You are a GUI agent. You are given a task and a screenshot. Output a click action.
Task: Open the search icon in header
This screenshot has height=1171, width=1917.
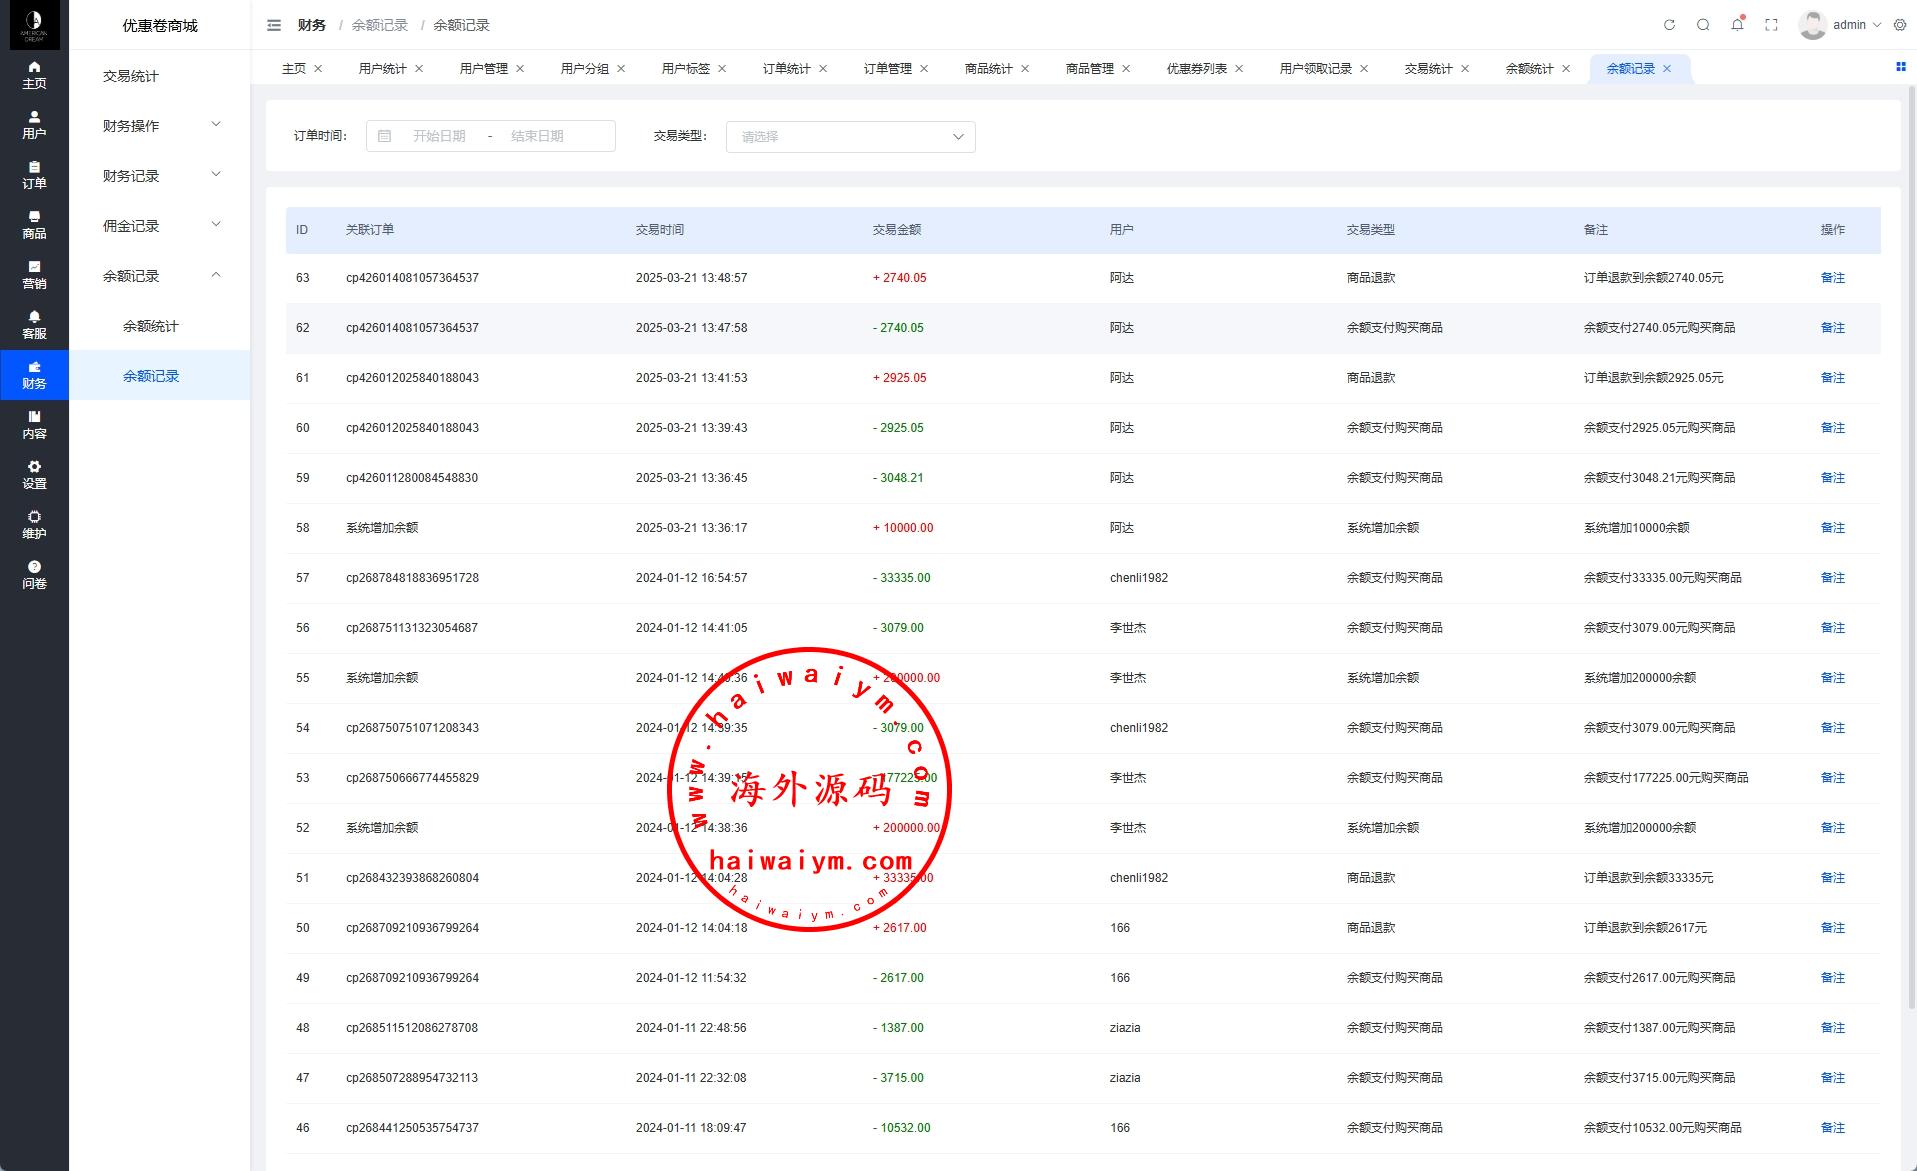click(x=1703, y=25)
